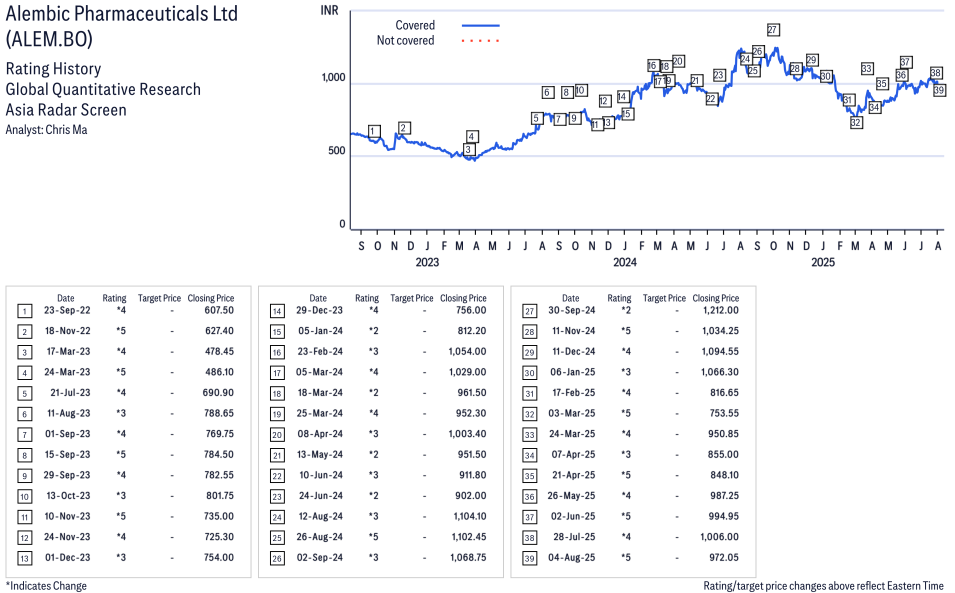Screen dimensions: 955x593
Task: Click chart marker 34 on the price chart
Action: coord(875,107)
